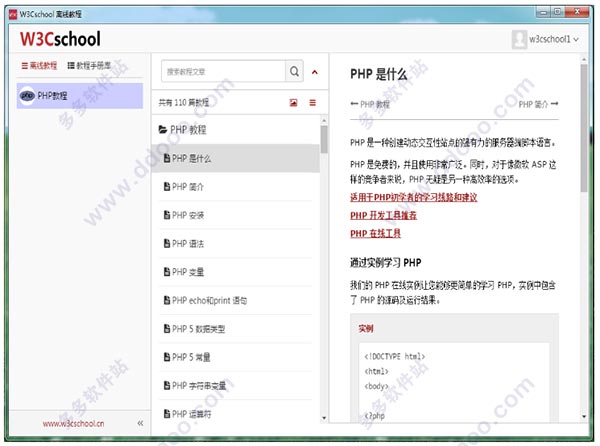
Task: Open link 适用于PHP初学者的学习线路和建议
Action: pyautogui.click(x=414, y=197)
